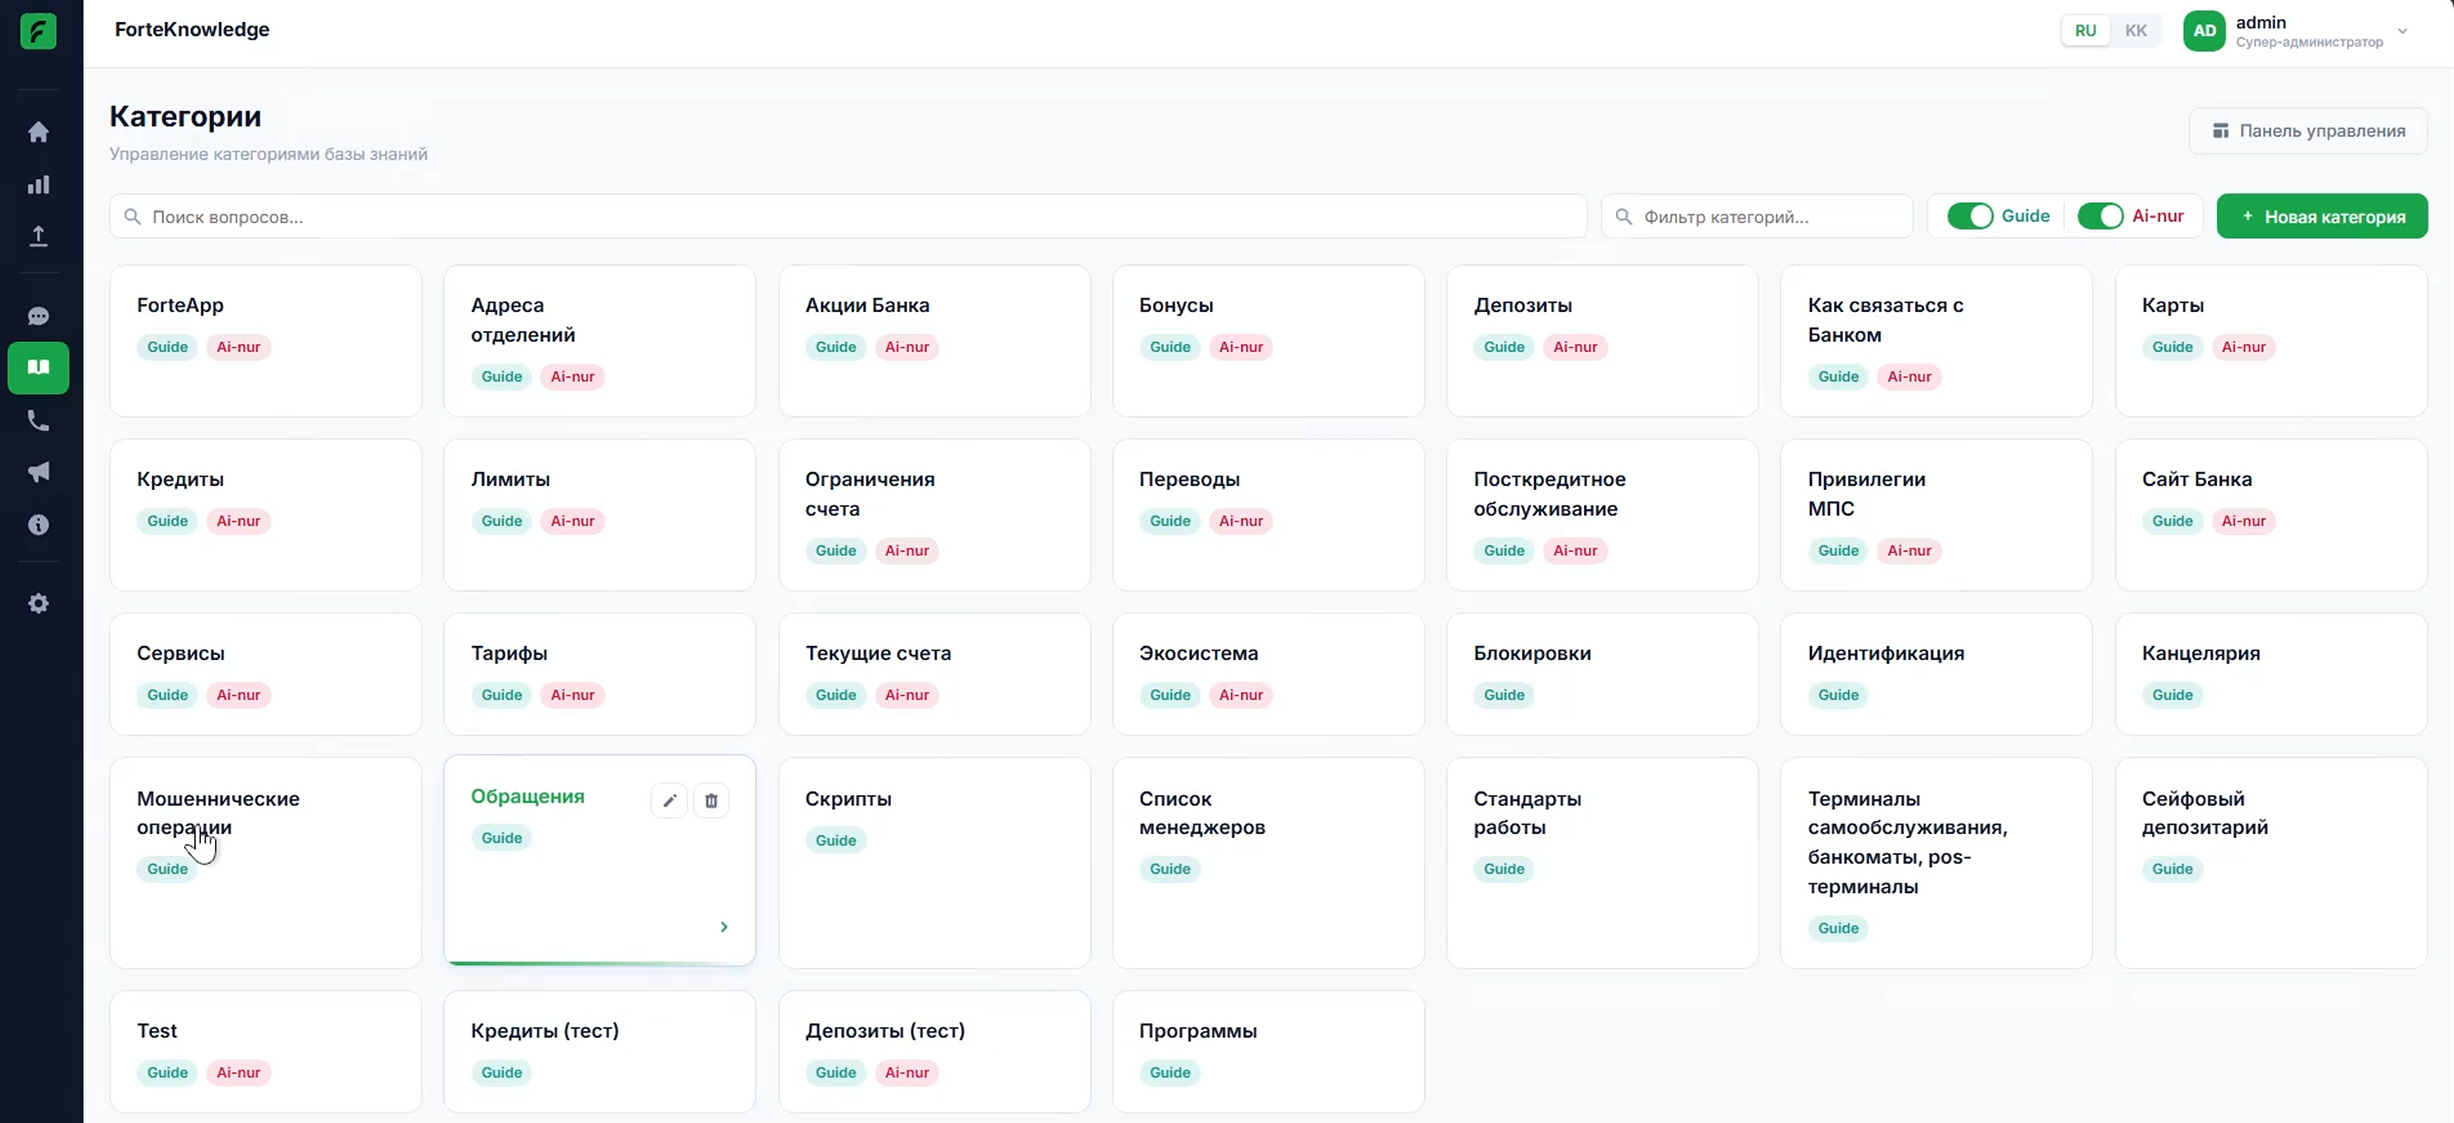
Task: Open the Карты category card
Action: coord(2271,341)
